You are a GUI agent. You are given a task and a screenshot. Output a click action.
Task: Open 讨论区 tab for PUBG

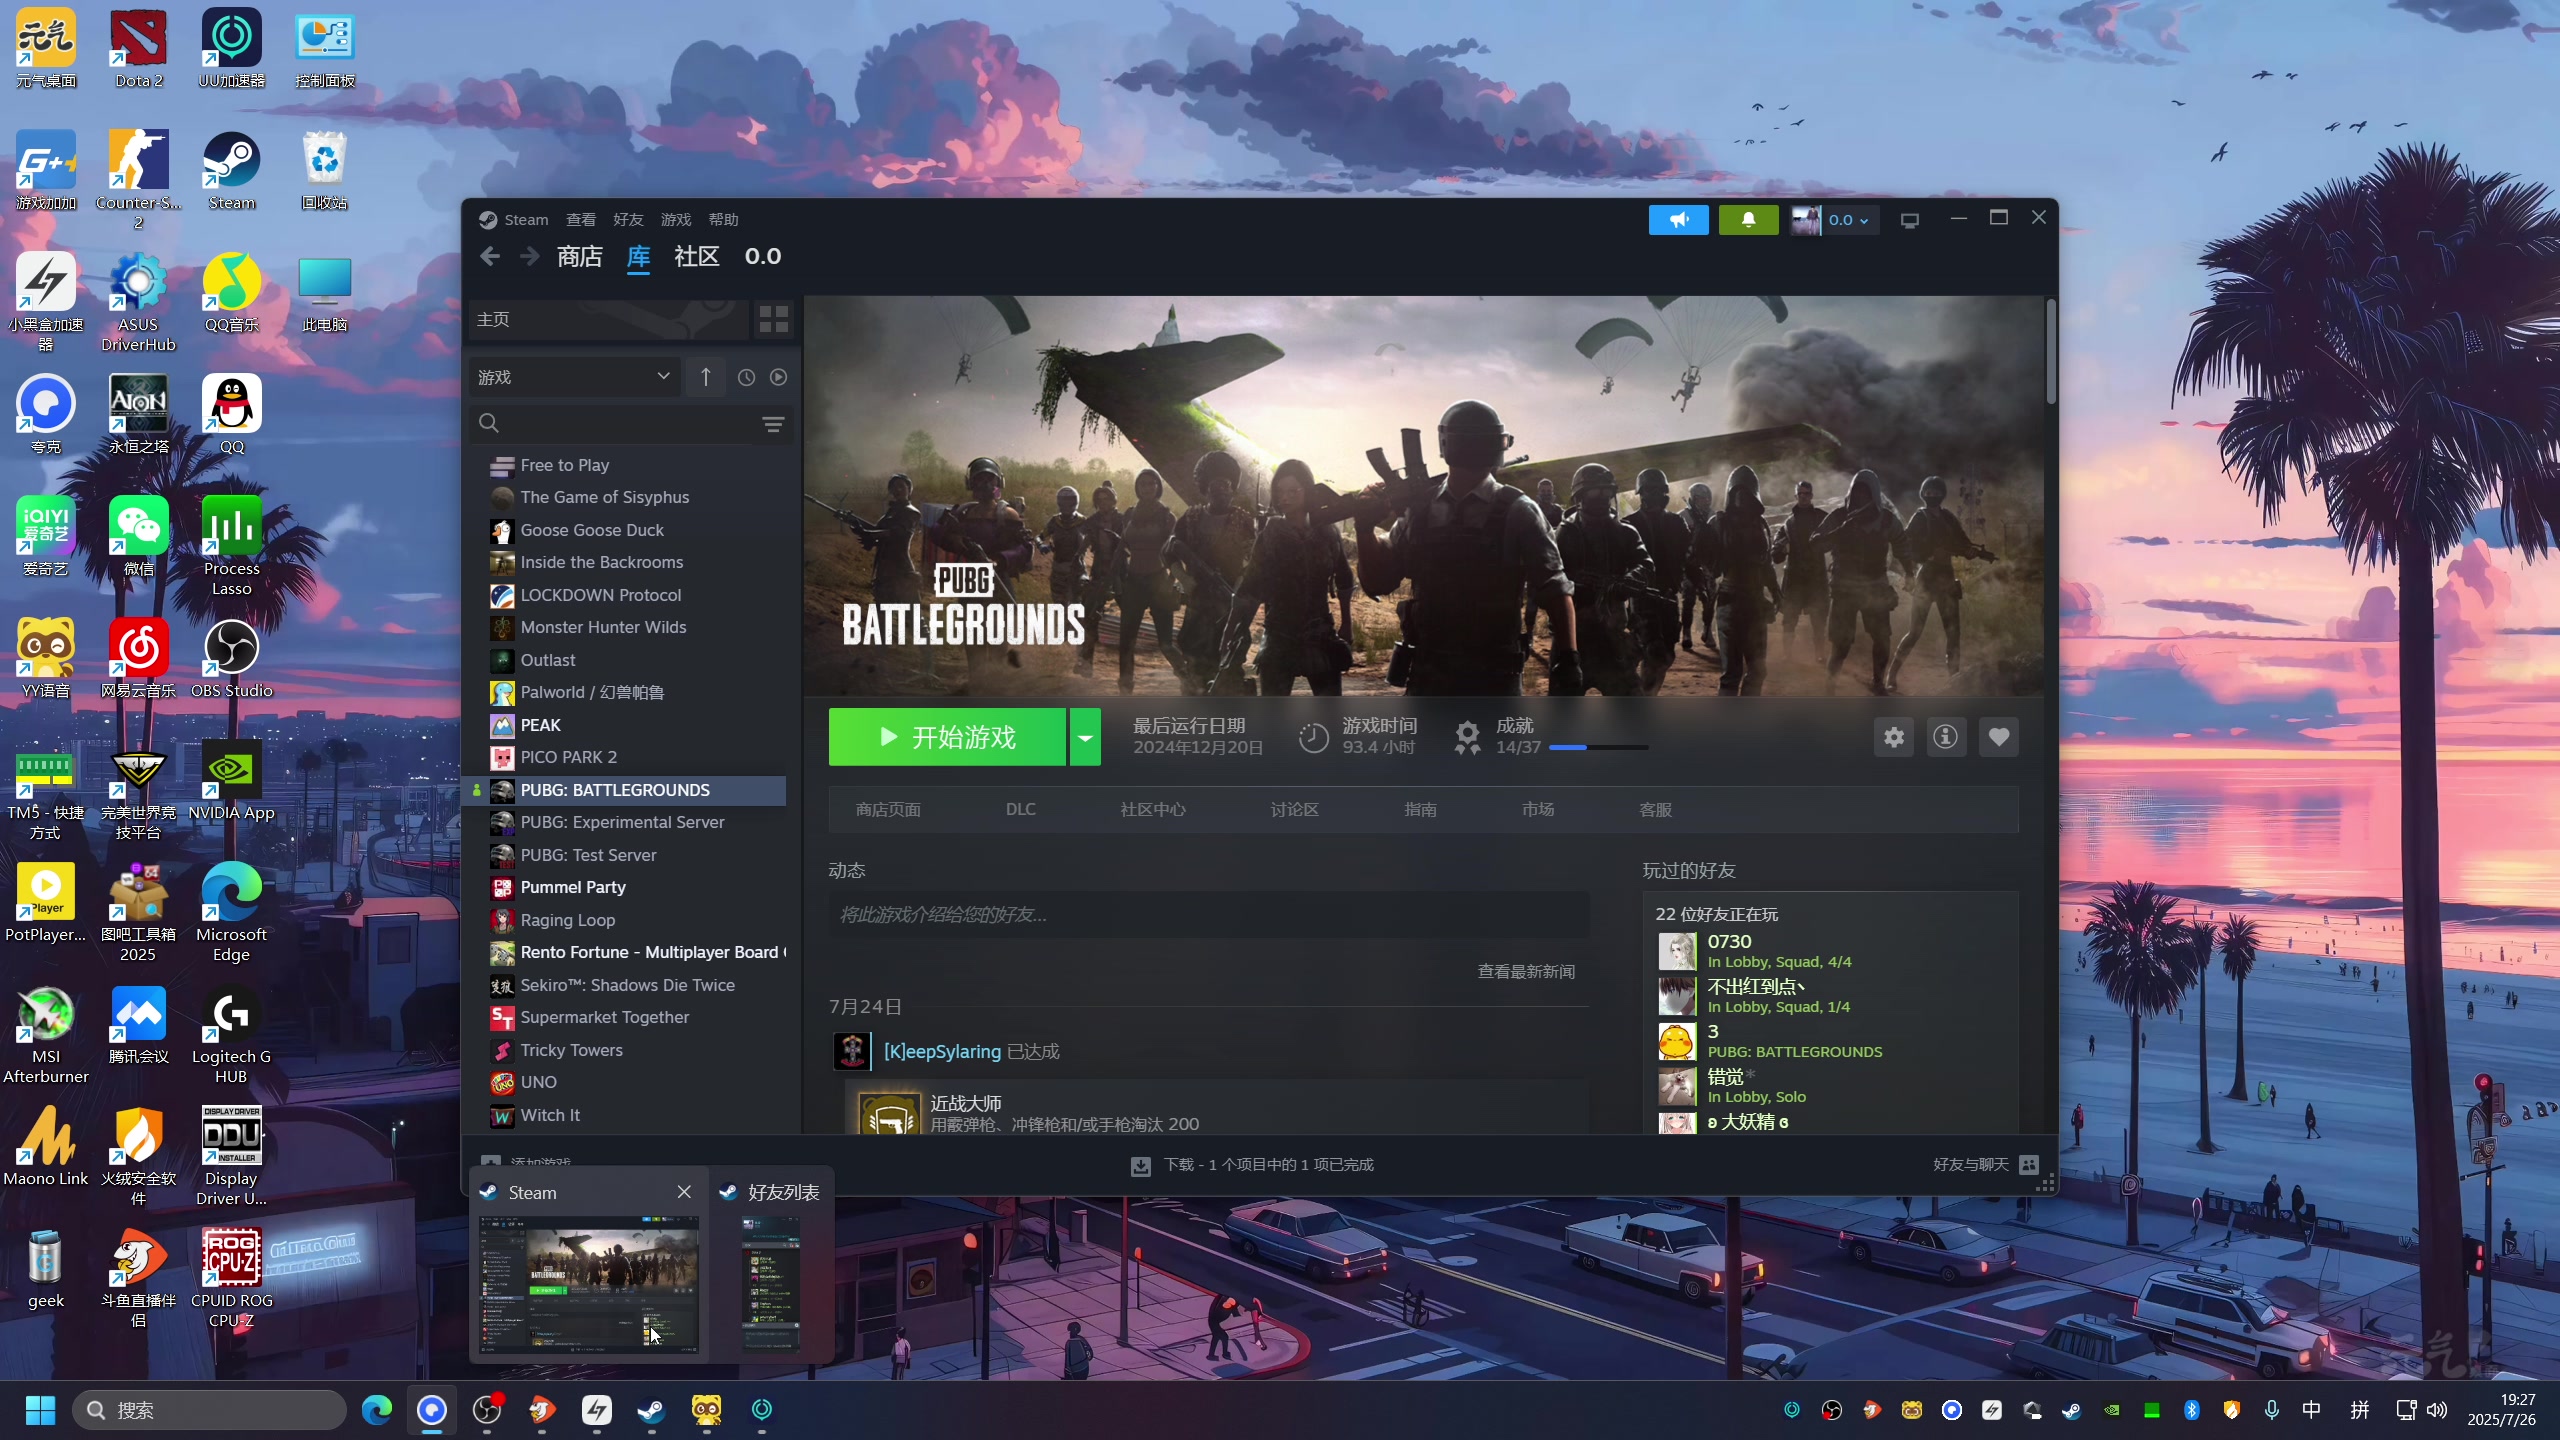[1294, 810]
